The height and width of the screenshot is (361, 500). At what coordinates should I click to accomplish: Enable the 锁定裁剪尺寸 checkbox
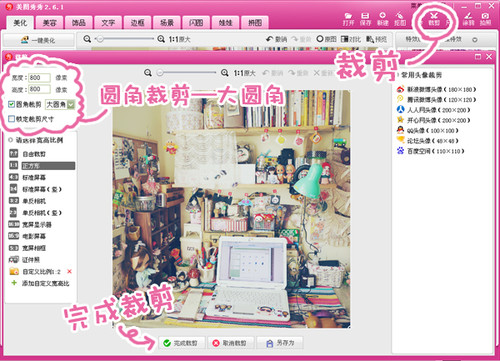coord(12,119)
